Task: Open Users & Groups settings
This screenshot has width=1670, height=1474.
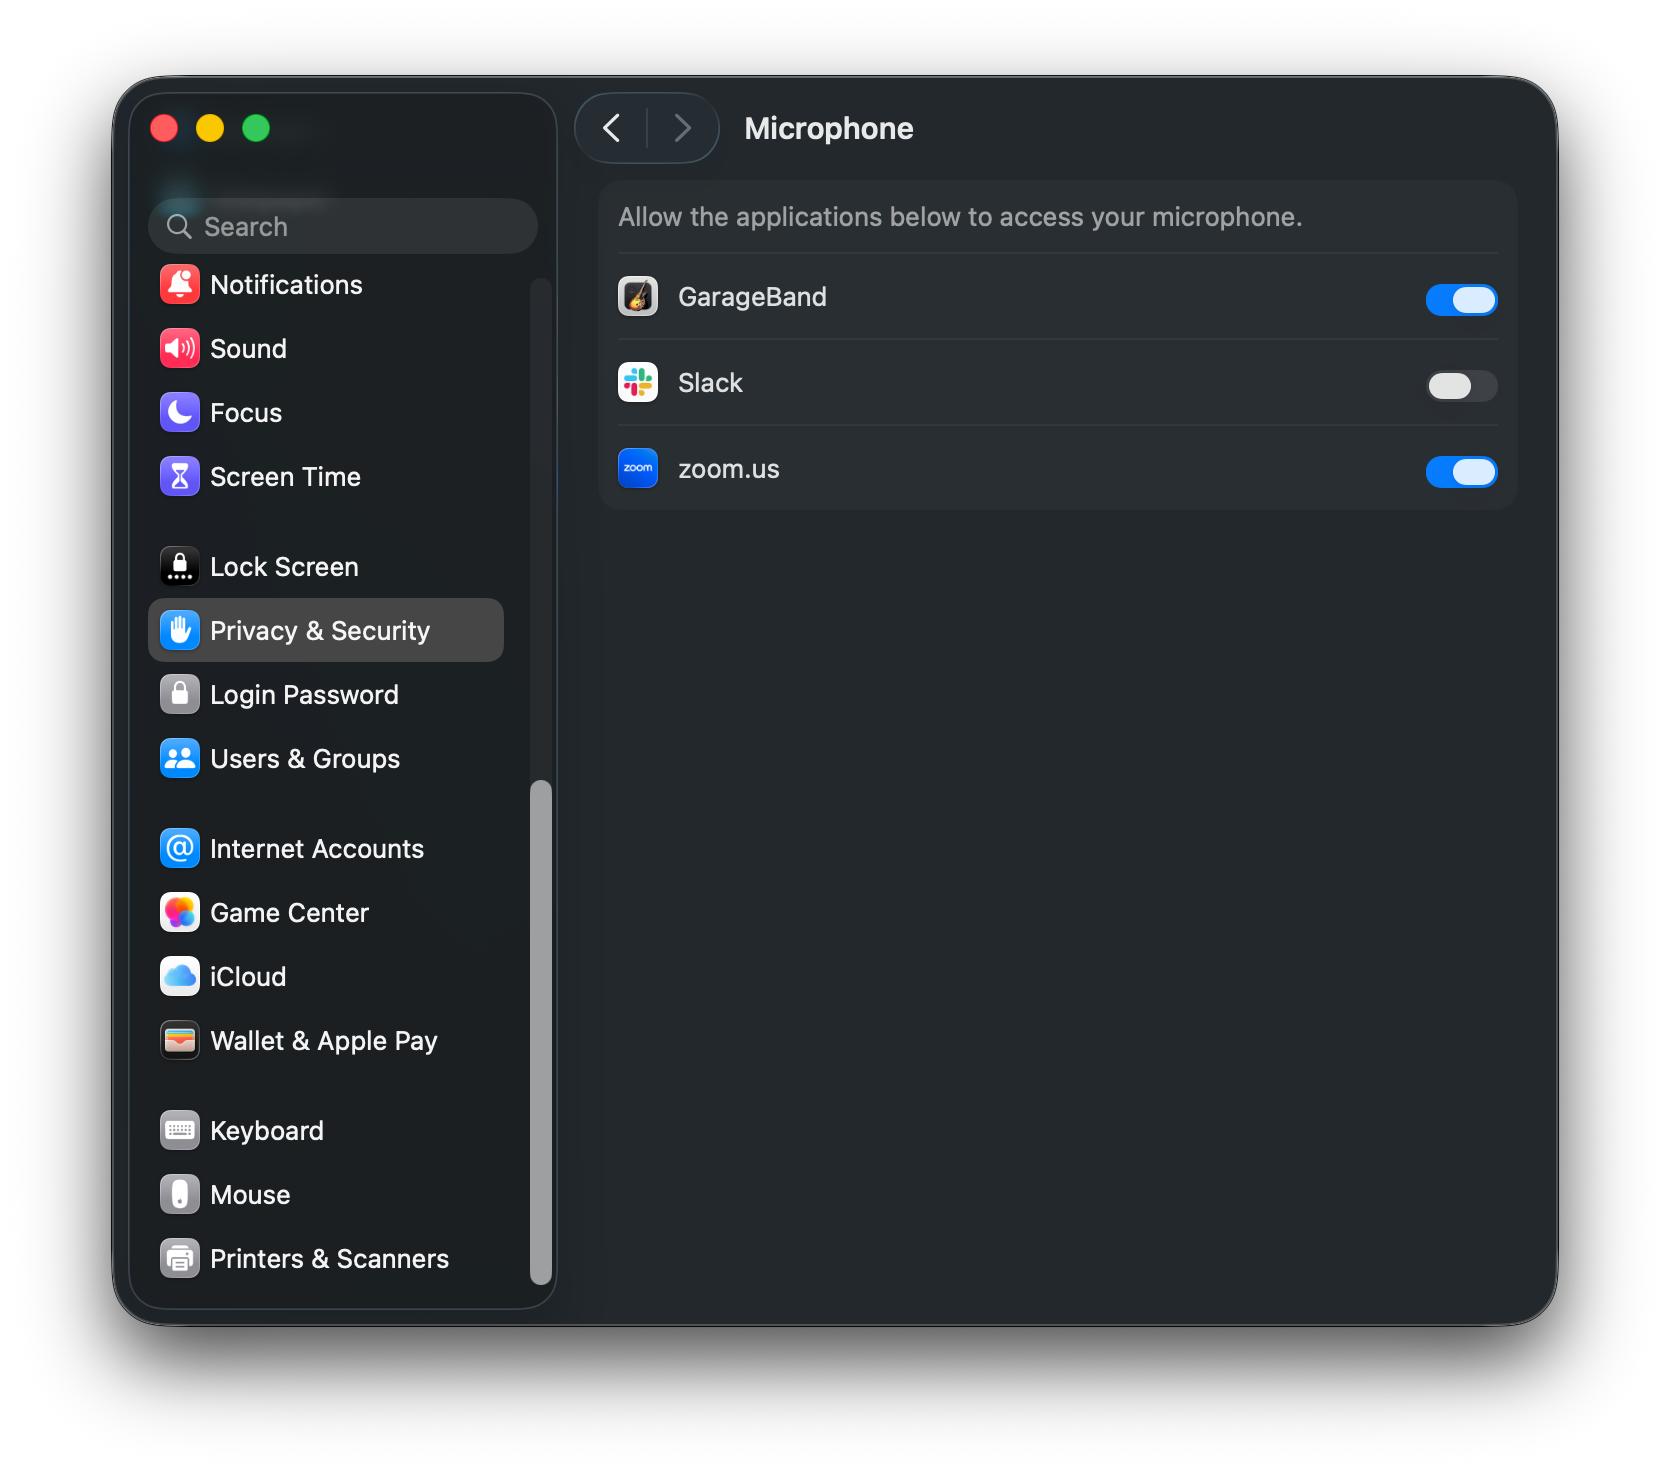Action: (x=304, y=759)
